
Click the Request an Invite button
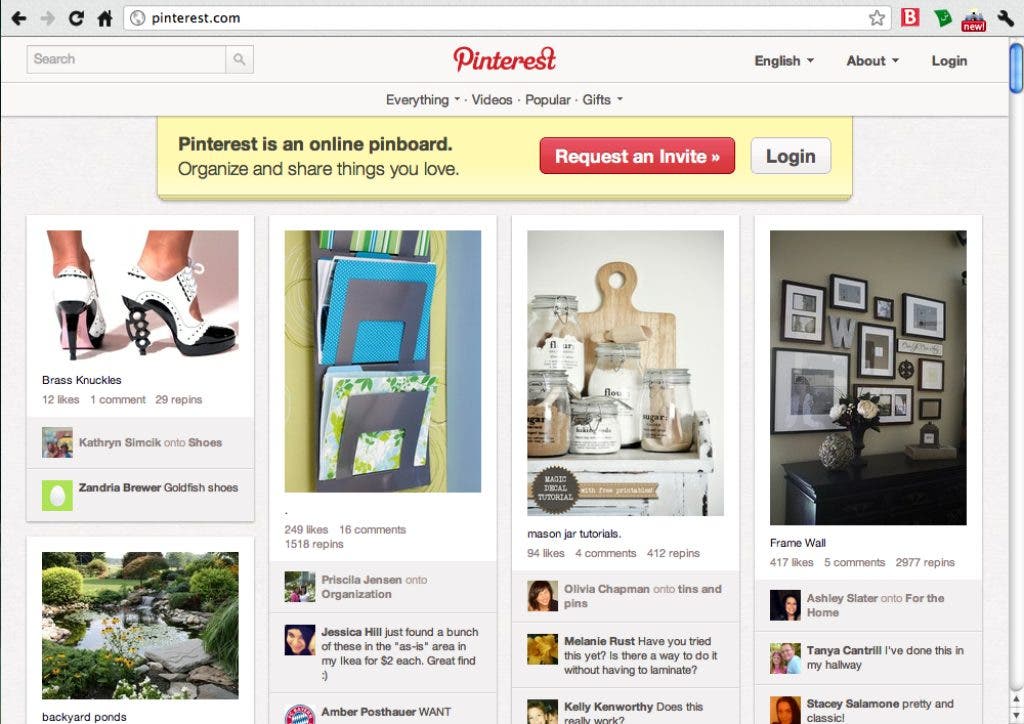637,156
